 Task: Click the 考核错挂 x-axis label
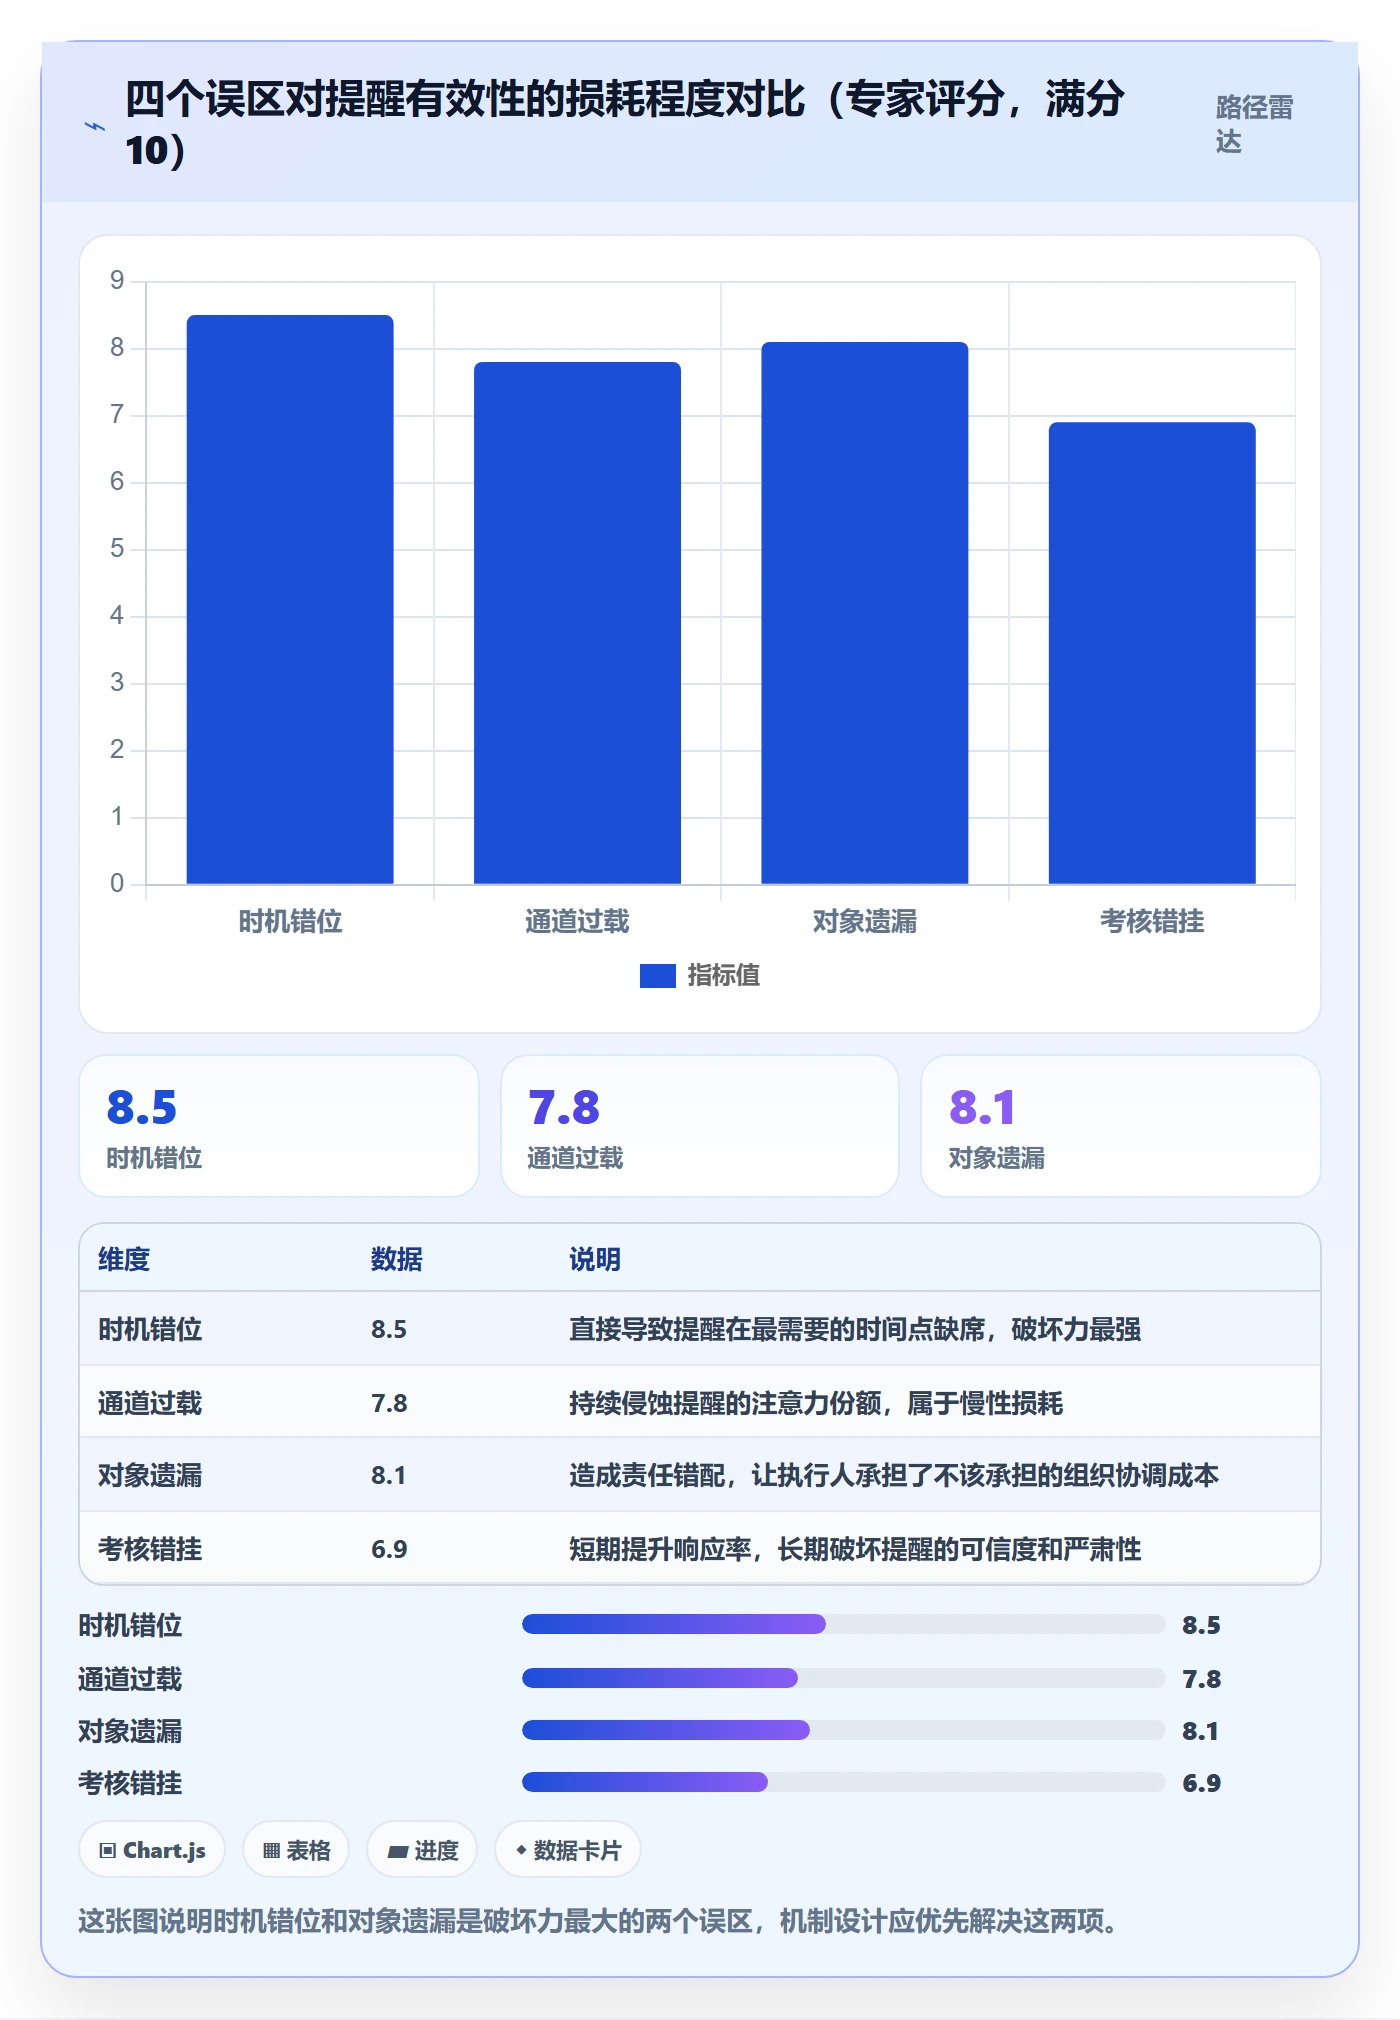[1152, 921]
